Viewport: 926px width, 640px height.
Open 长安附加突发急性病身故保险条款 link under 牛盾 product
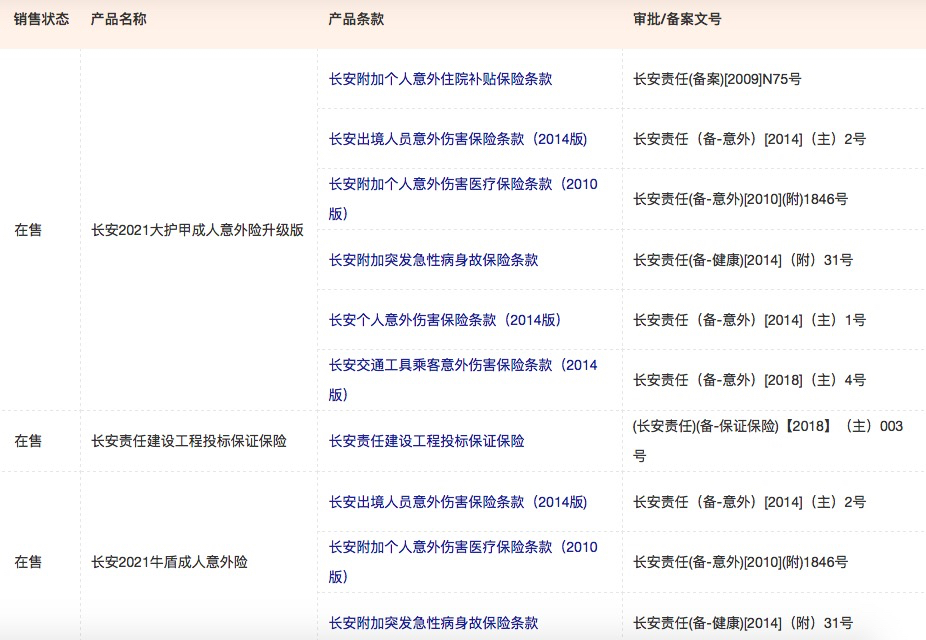click(x=433, y=623)
